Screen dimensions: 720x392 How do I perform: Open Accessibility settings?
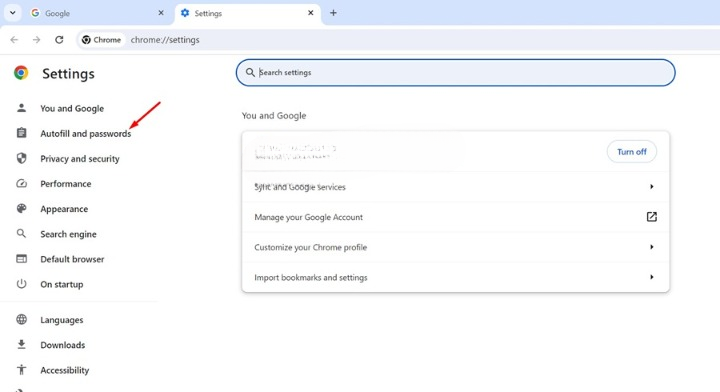64,370
